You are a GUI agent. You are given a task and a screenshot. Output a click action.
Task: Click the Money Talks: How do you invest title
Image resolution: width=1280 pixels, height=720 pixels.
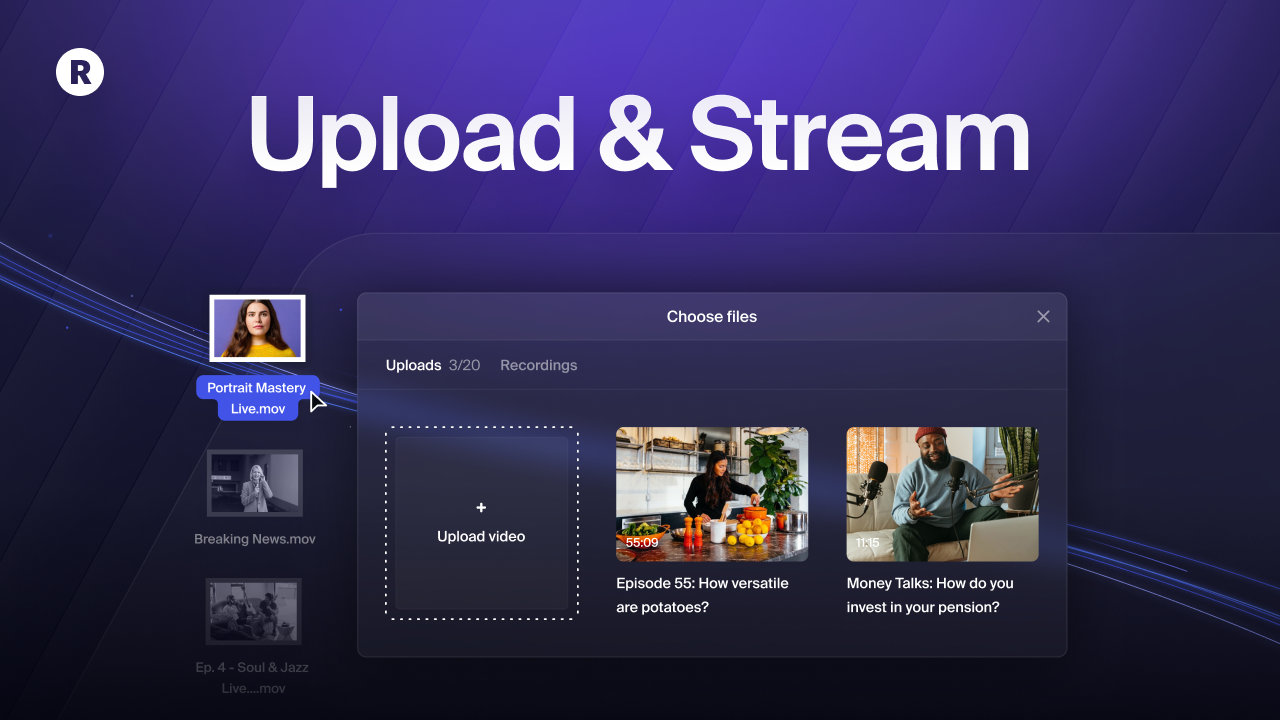[930, 594]
